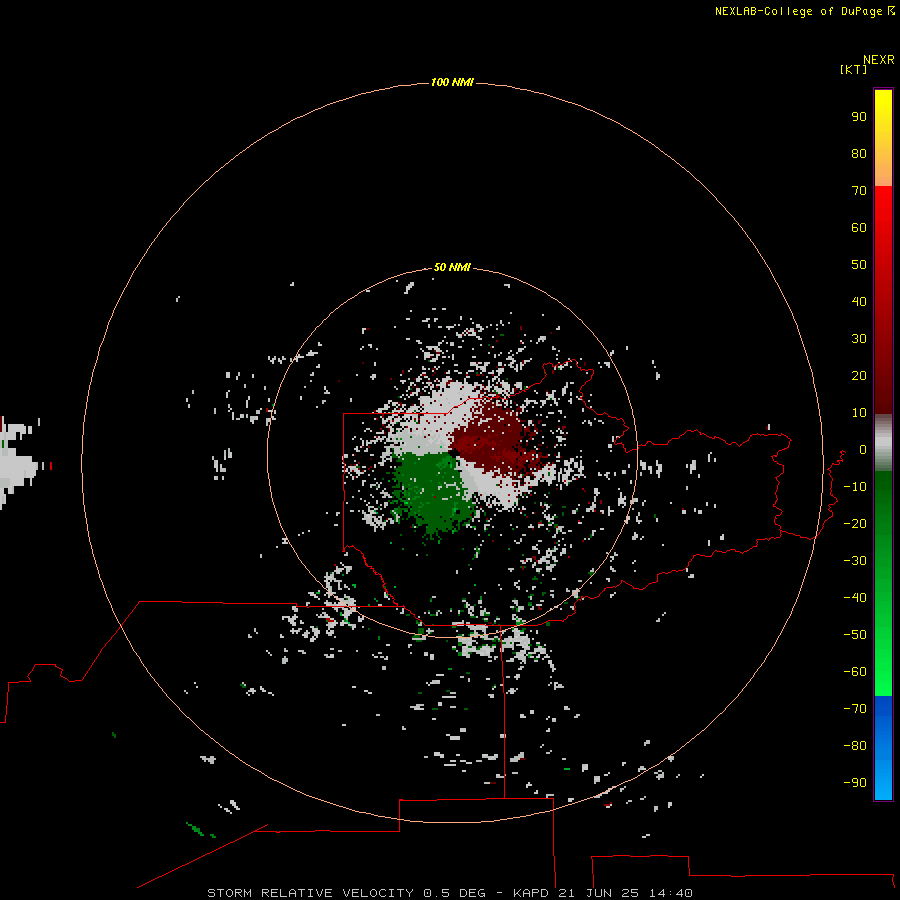Click the dark red outbound velocity region near radar

coord(498,440)
